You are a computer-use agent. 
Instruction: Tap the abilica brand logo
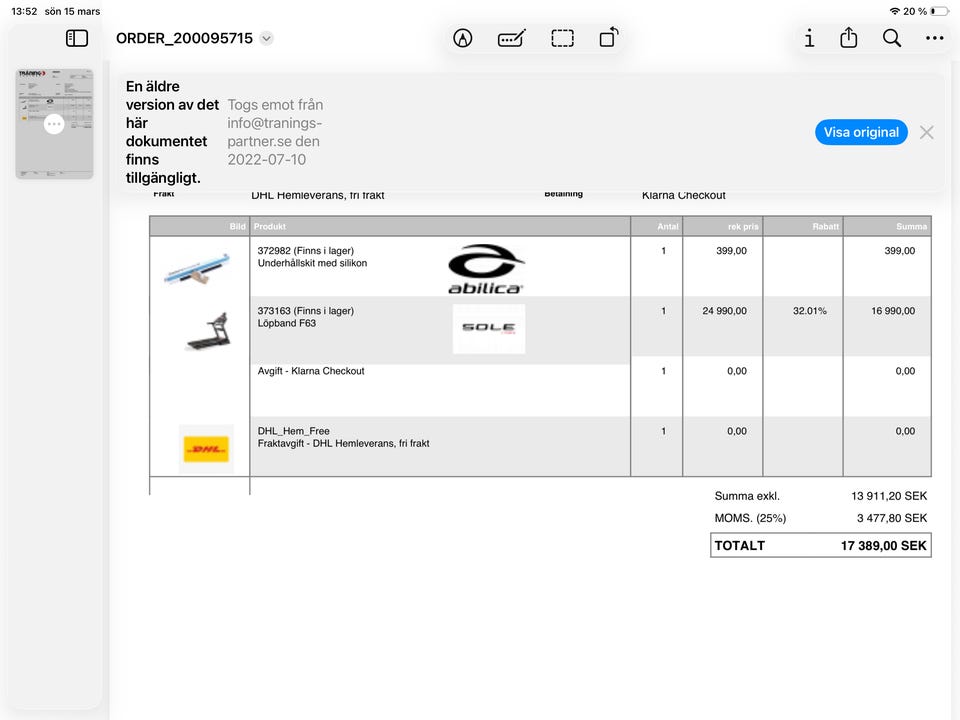click(486, 269)
